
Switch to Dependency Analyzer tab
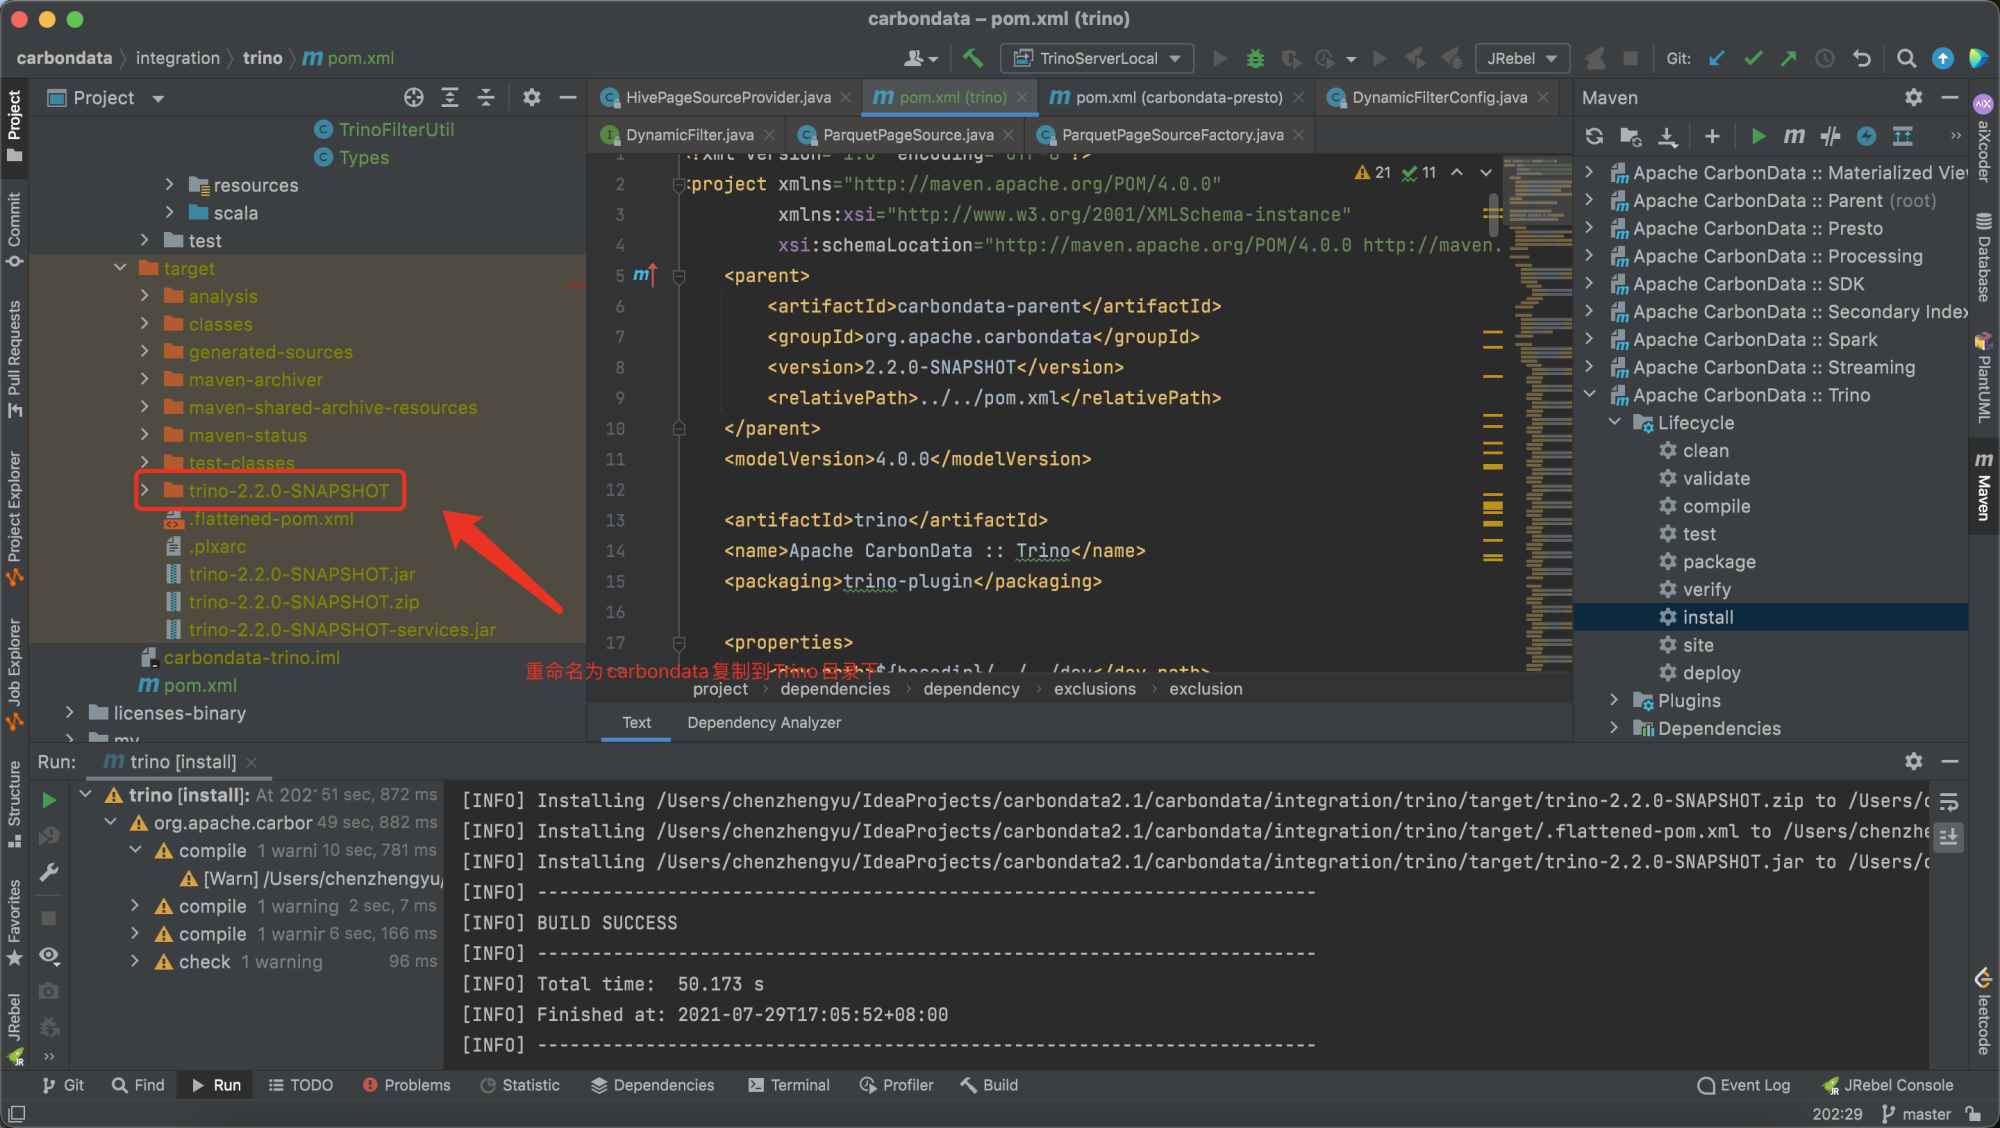(x=764, y=722)
